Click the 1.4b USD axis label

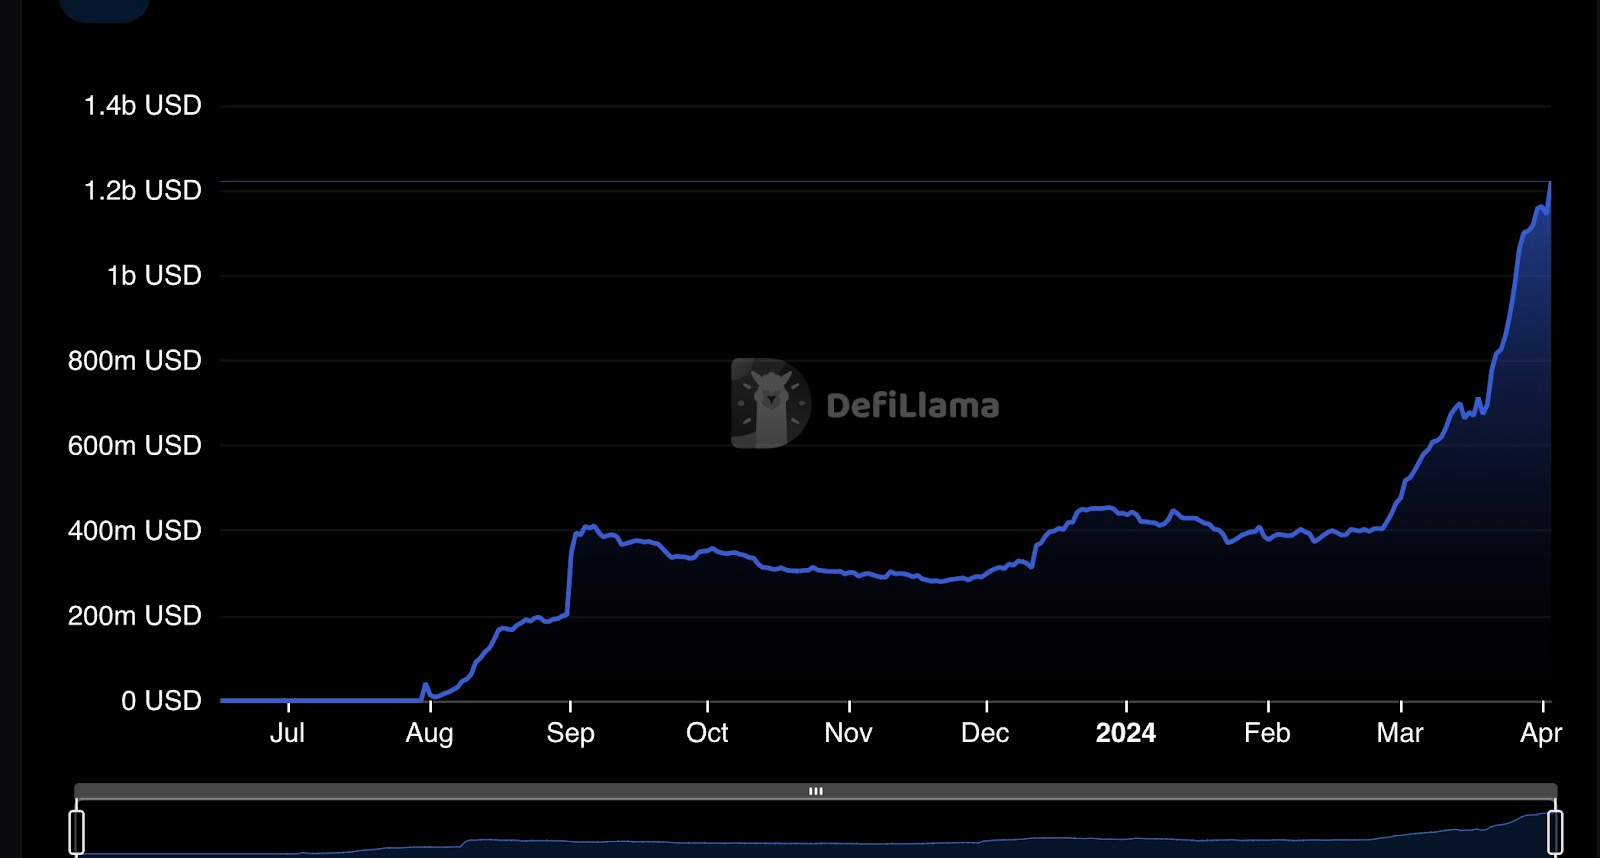[x=143, y=105]
